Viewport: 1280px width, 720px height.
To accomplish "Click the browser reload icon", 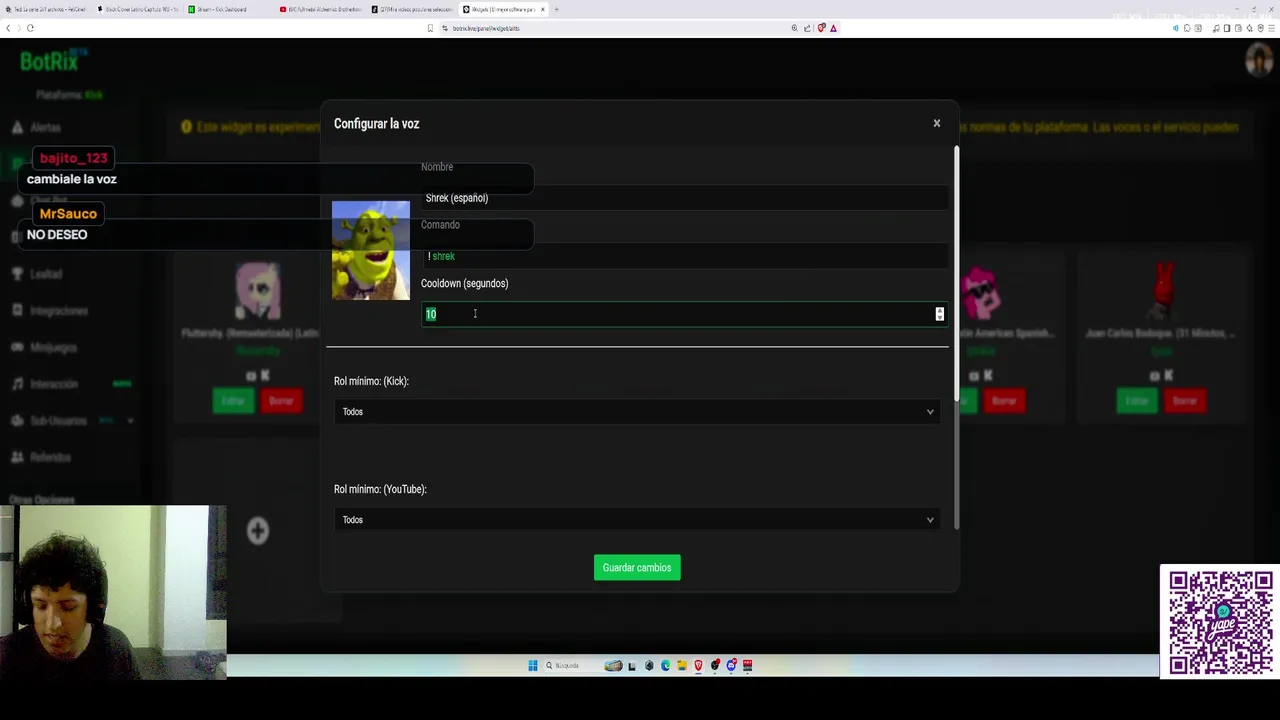I will tap(30, 28).
